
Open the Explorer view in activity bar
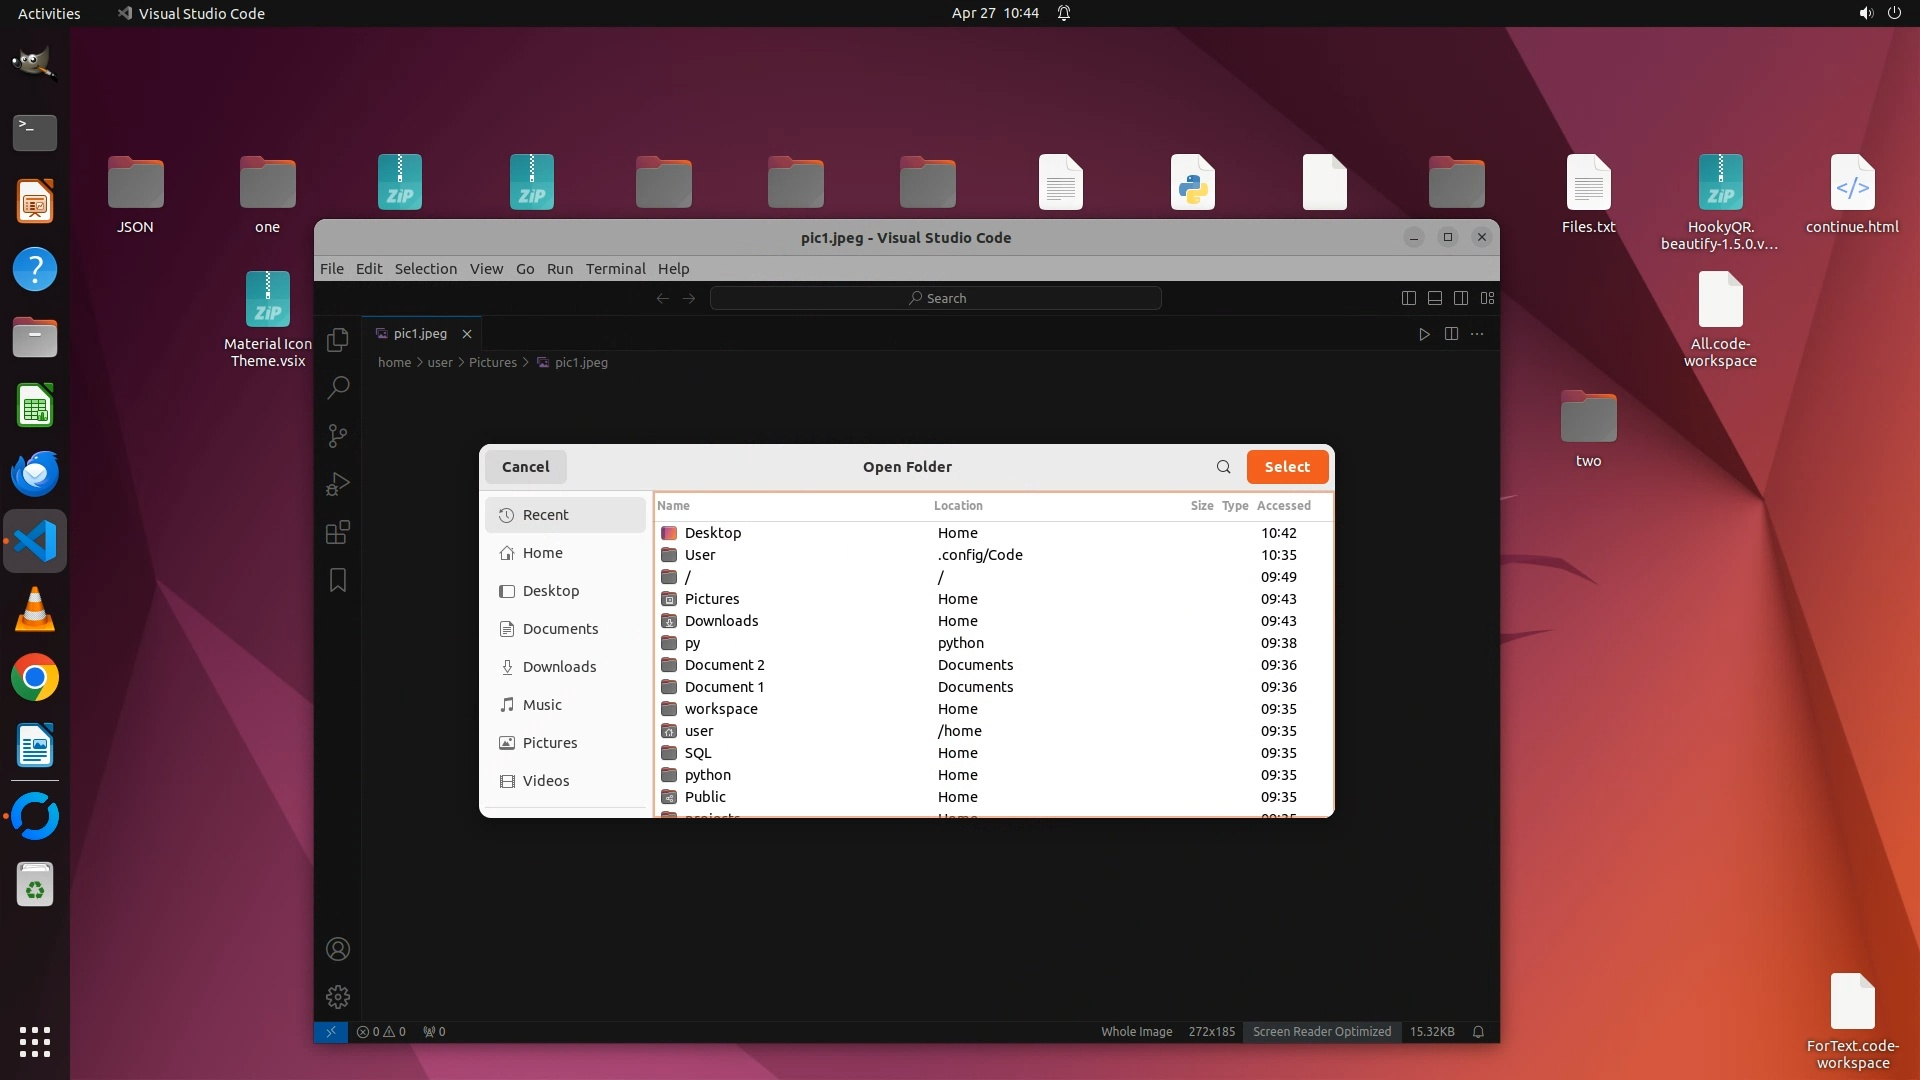coord(338,339)
